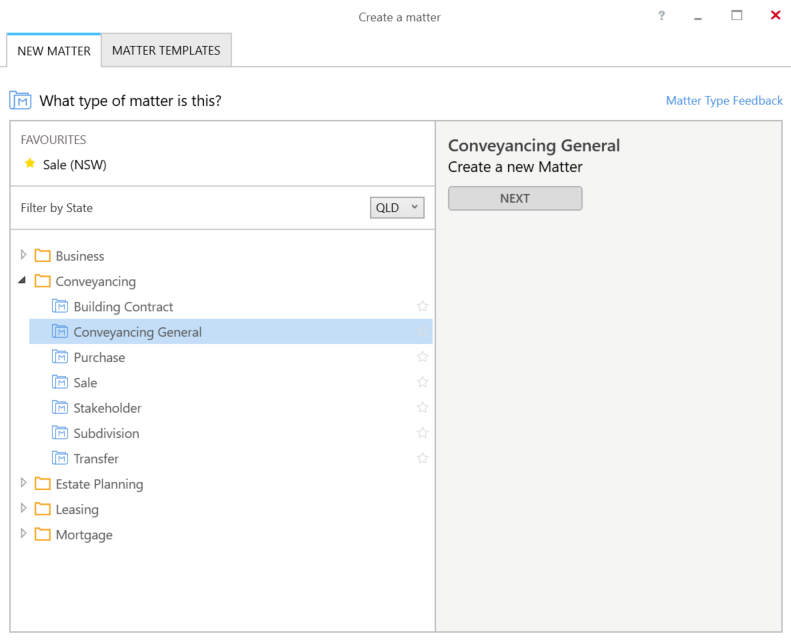Click the help question mark icon
This screenshot has height=642, width=791.
click(x=661, y=16)
